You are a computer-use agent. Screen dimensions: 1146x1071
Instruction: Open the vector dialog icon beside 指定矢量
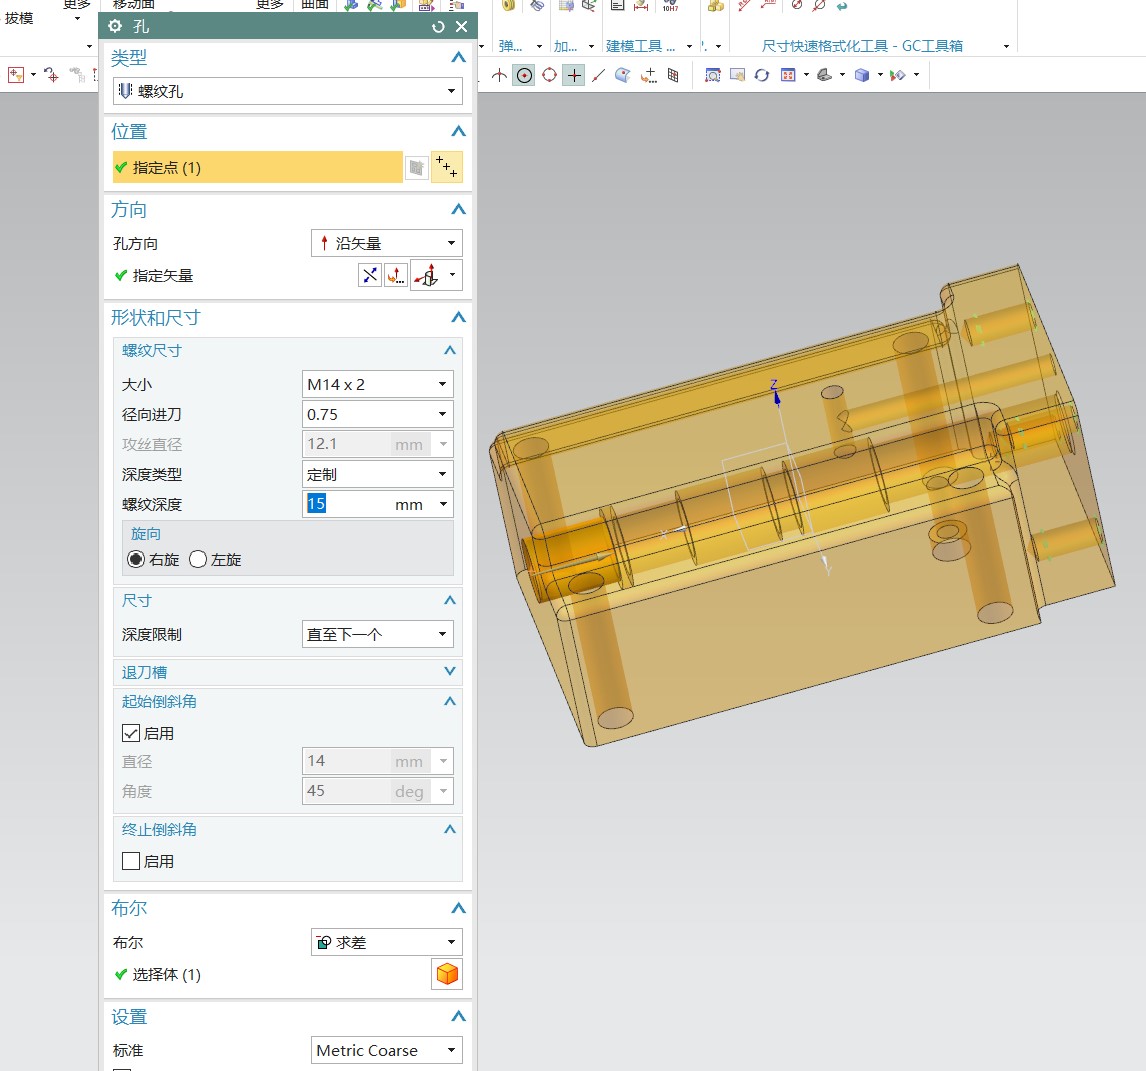click(x=395, y=276)
